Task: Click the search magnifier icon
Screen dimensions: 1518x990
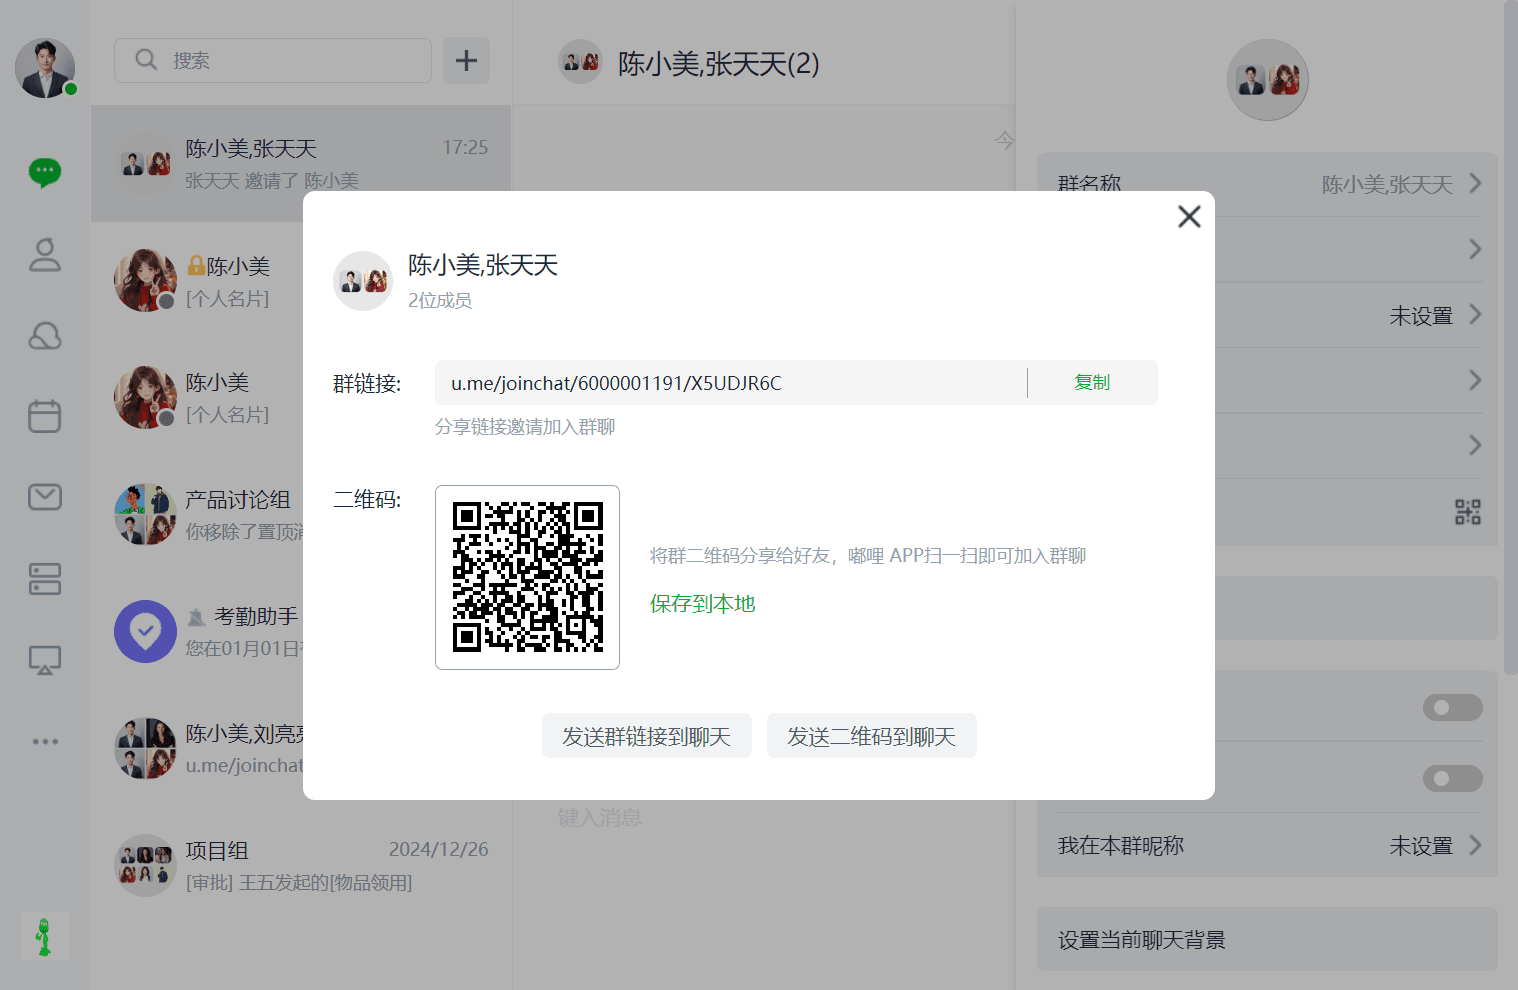Action: [146, 60]
